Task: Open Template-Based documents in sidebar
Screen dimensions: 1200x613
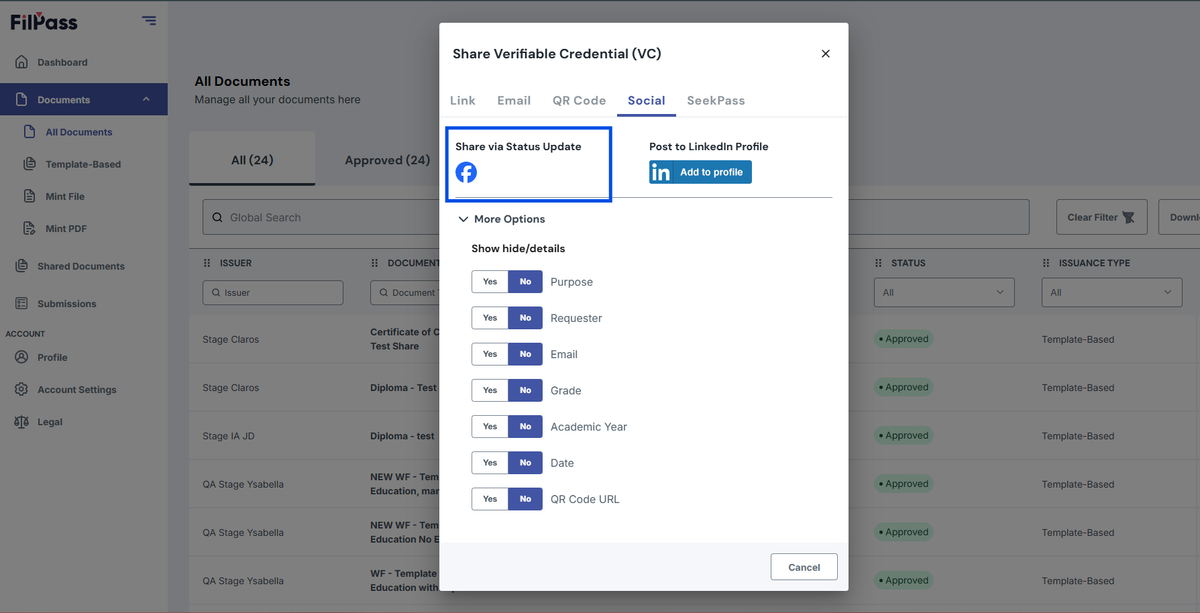Action: click(83, 164)
